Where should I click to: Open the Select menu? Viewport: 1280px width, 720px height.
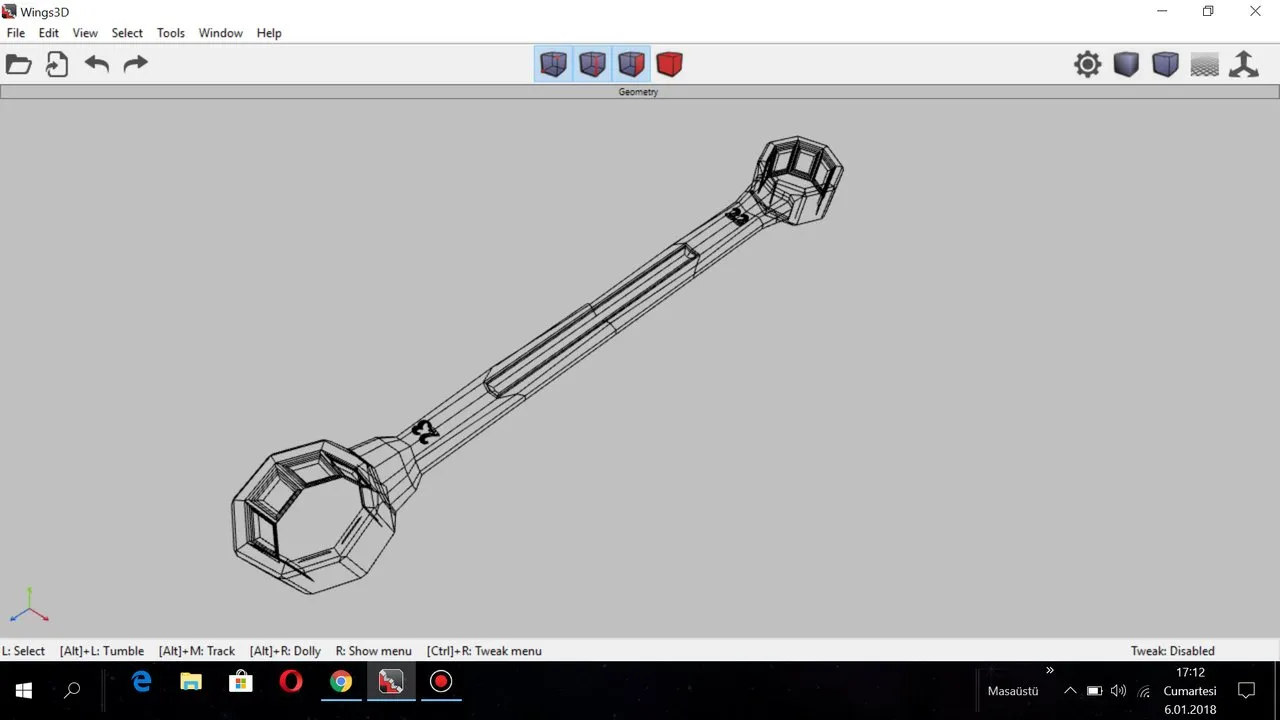click(127, 33)
